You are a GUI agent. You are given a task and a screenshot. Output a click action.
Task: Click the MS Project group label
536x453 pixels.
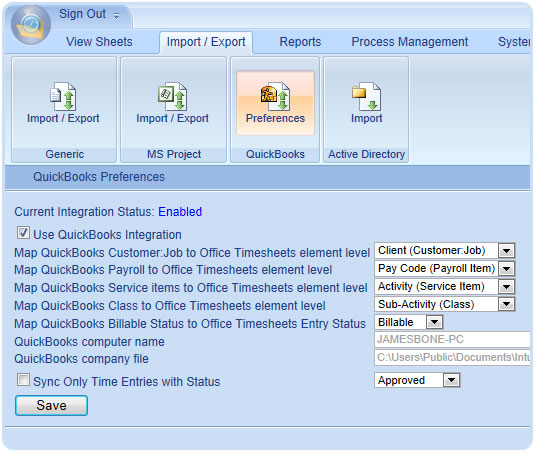coord(174,154)
